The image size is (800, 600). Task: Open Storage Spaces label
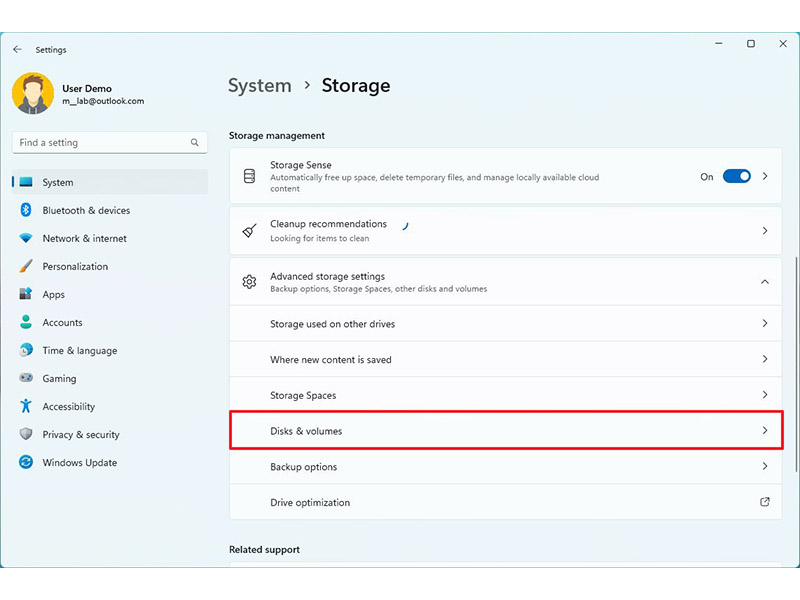point(303,395)
